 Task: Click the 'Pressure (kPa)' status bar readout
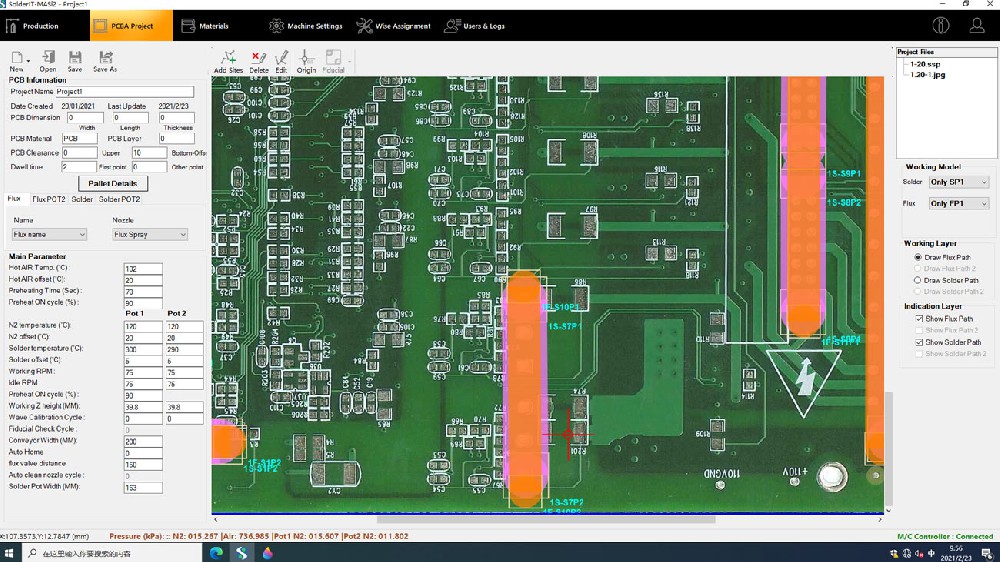click(x=258, y=536)
